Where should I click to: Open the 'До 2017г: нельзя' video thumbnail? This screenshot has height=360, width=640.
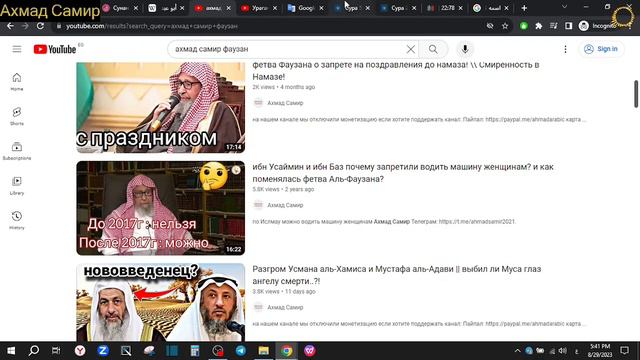[160, 208]
